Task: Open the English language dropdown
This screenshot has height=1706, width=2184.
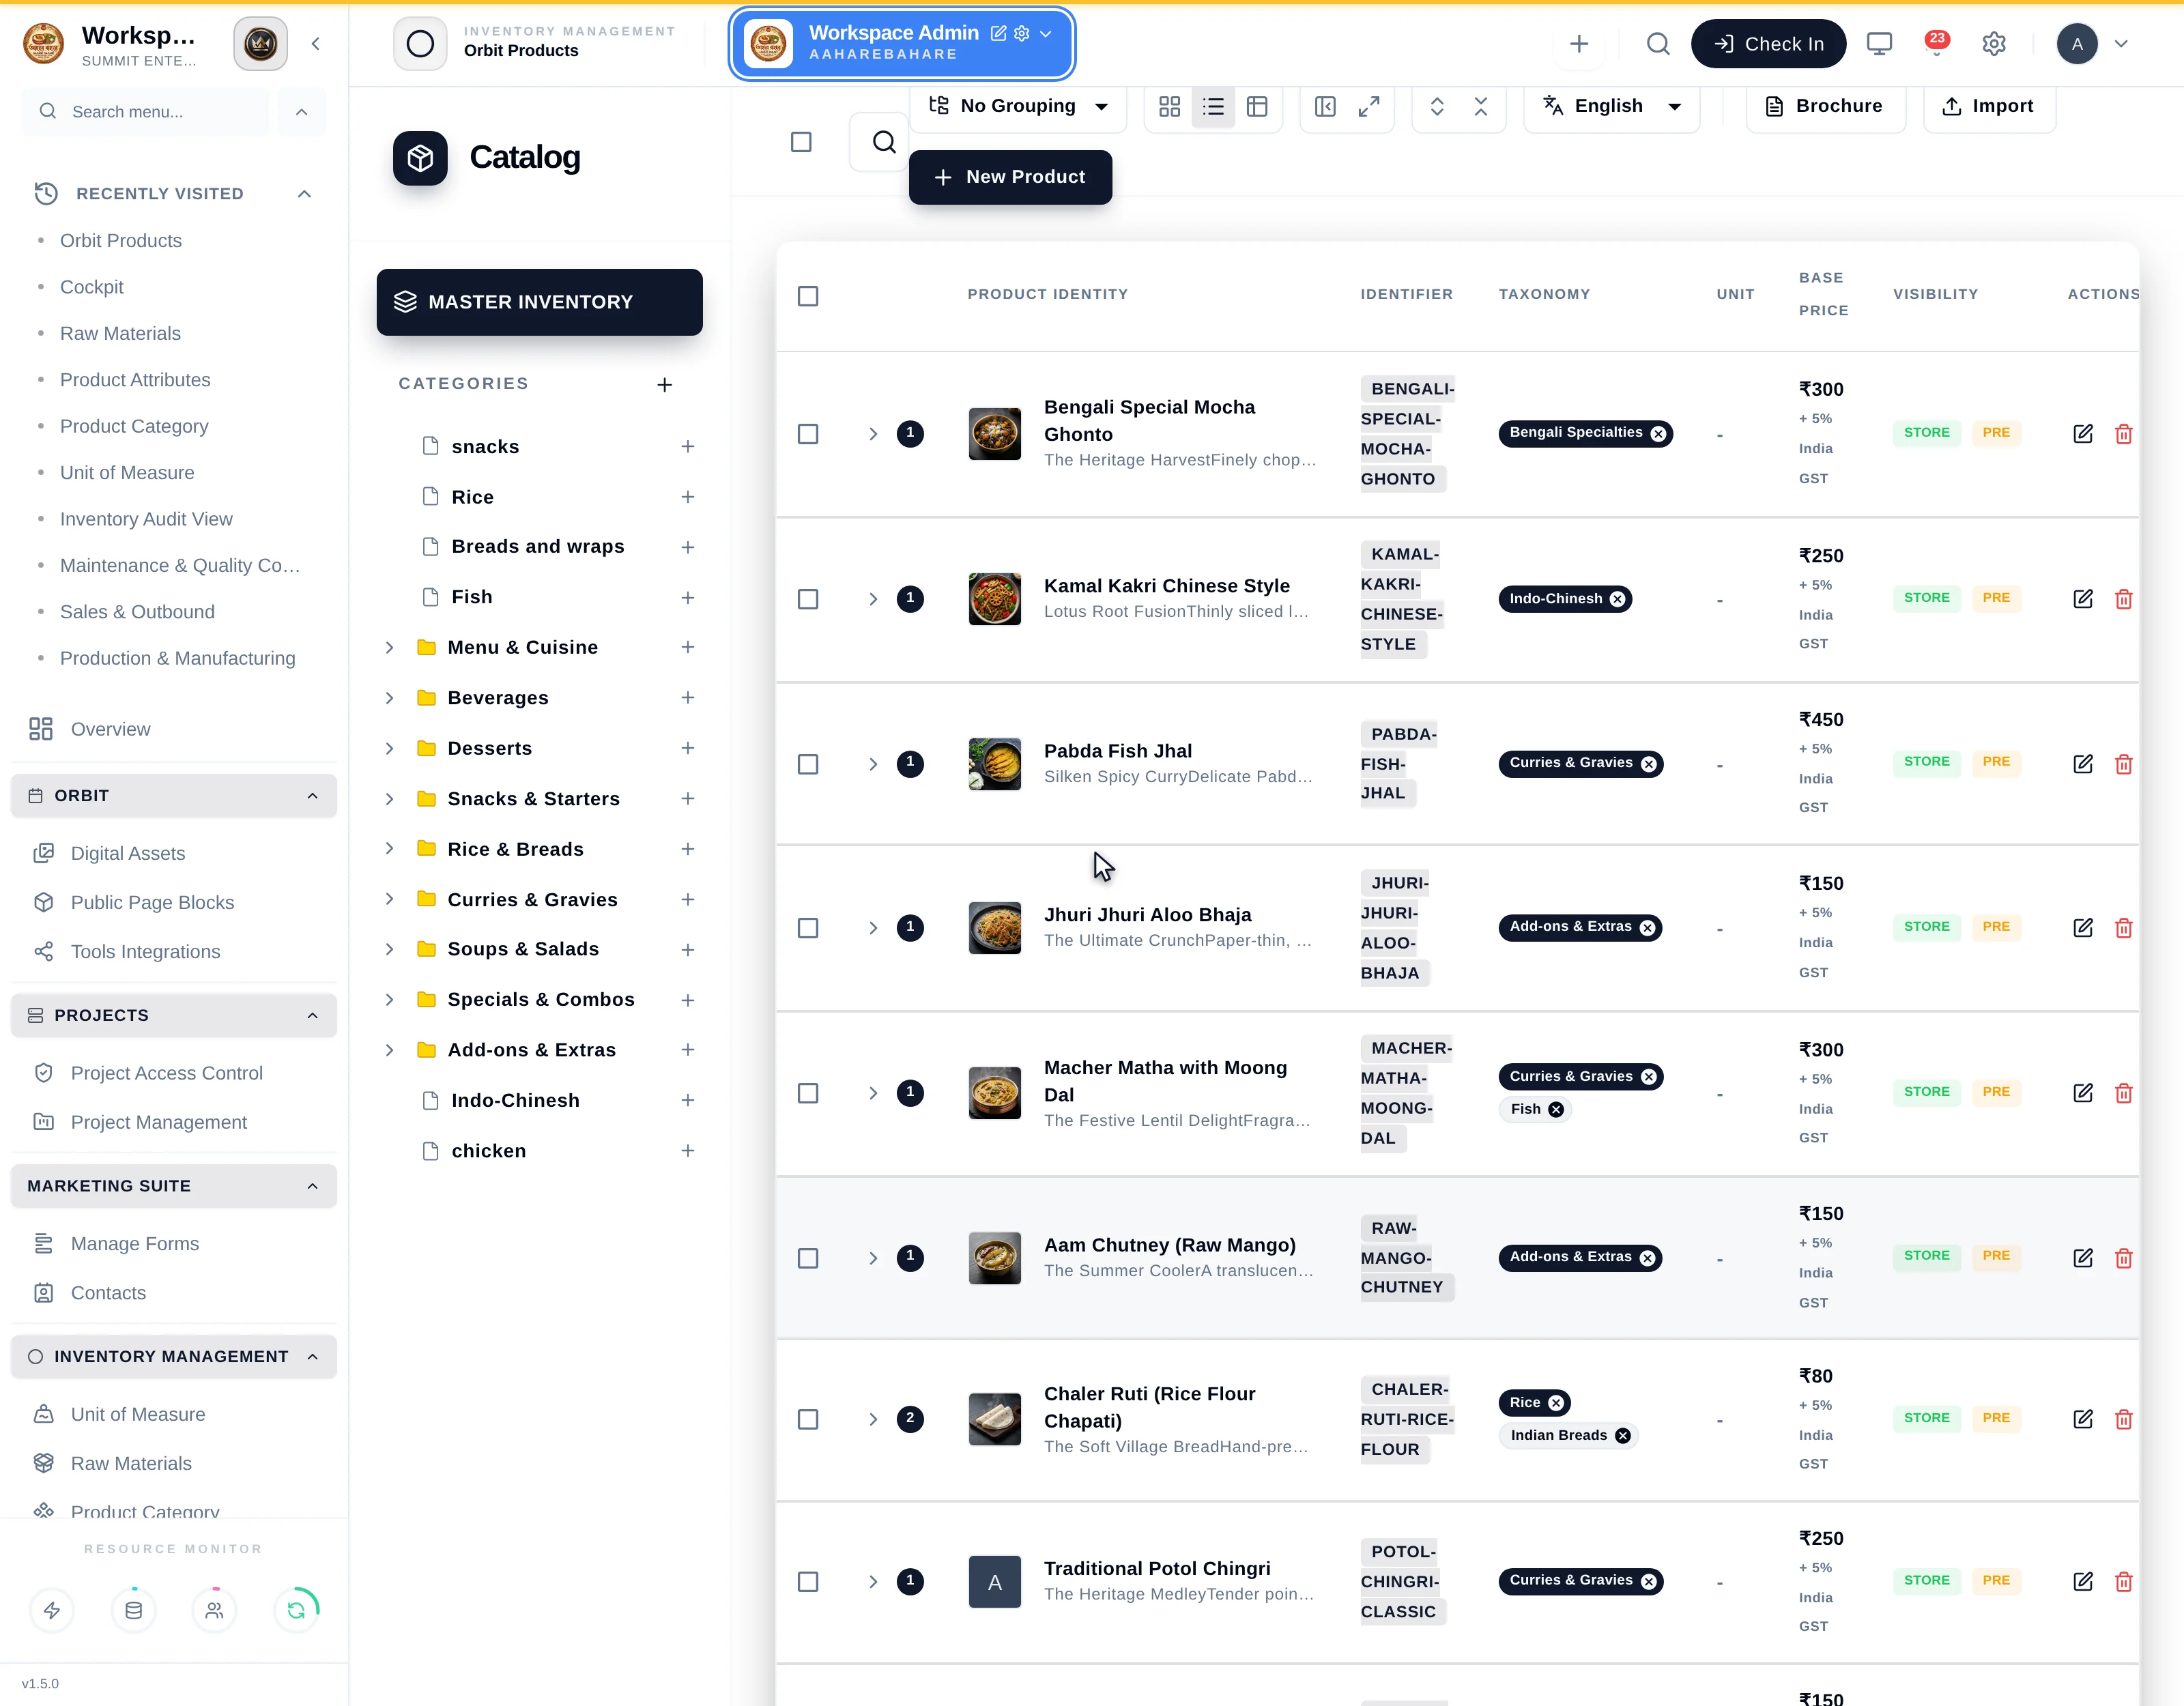Action: coord(1611,106)
